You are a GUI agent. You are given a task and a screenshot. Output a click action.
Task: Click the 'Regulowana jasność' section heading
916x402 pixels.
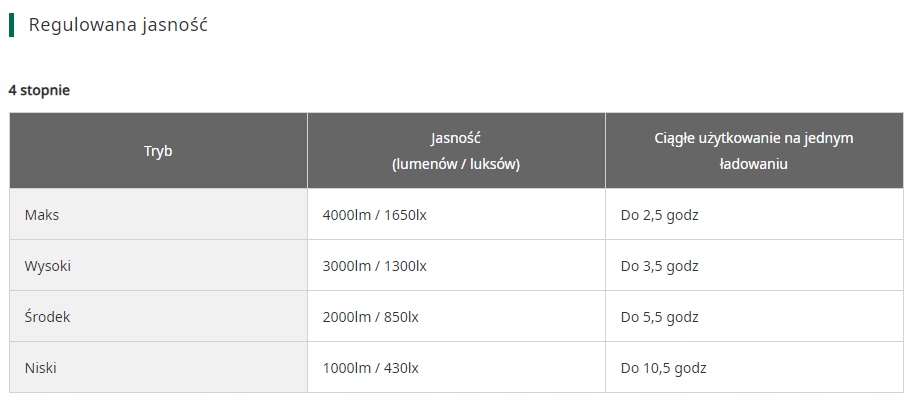click(117, 24)
